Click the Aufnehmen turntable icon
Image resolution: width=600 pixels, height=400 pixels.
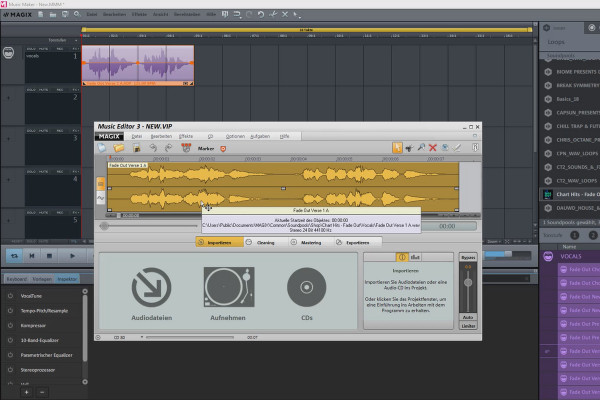click(x=229, y=287)
